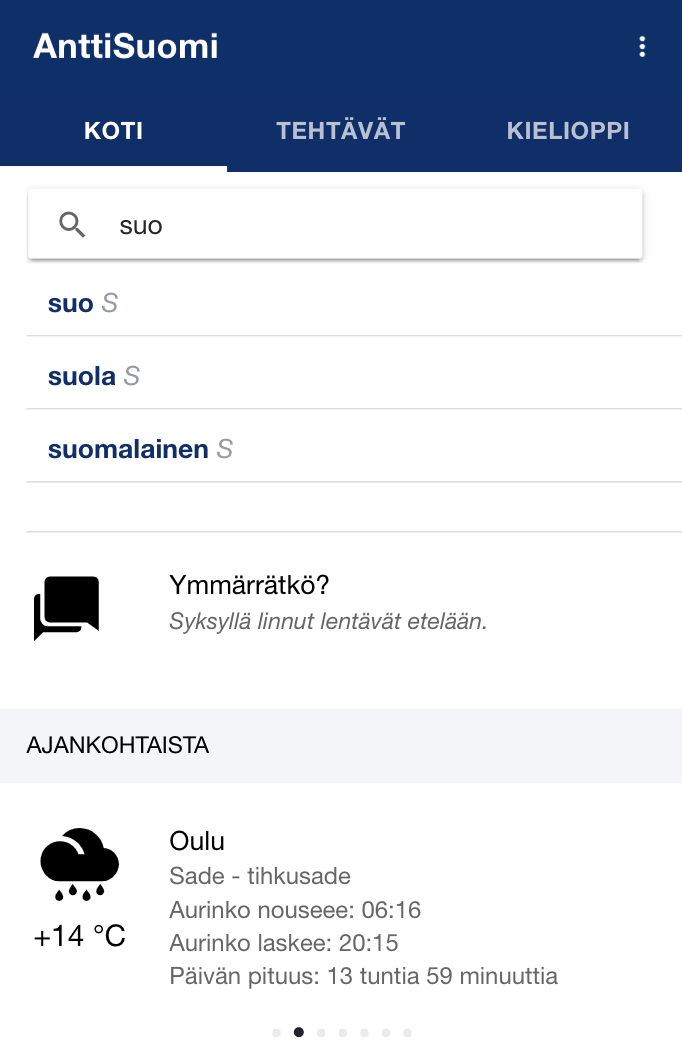
Task: Click the sentence "Syksyllä linnut lentävät etelään"
Action: point(328,621)
